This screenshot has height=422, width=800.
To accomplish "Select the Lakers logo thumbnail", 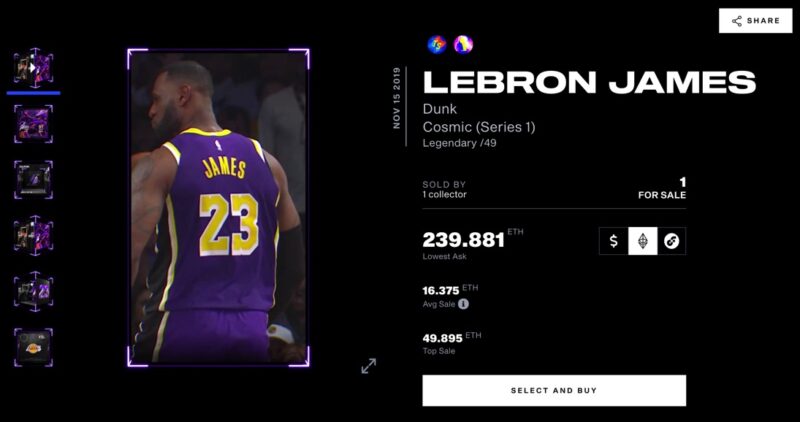I will pos(34,347).
